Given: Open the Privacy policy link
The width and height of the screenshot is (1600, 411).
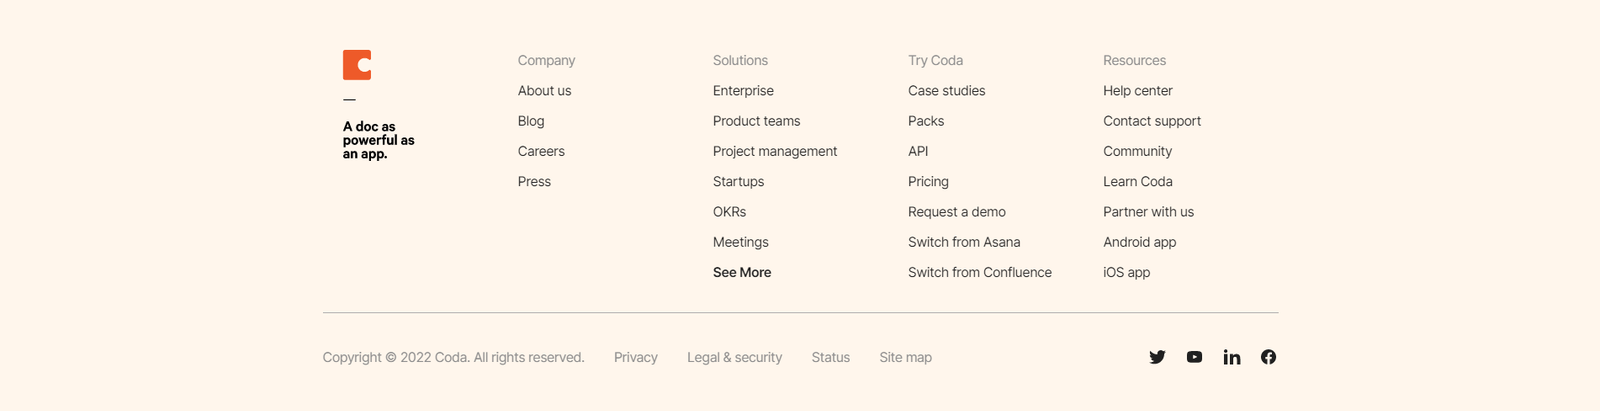Looking at the screenshot, I should coord(636,357).
